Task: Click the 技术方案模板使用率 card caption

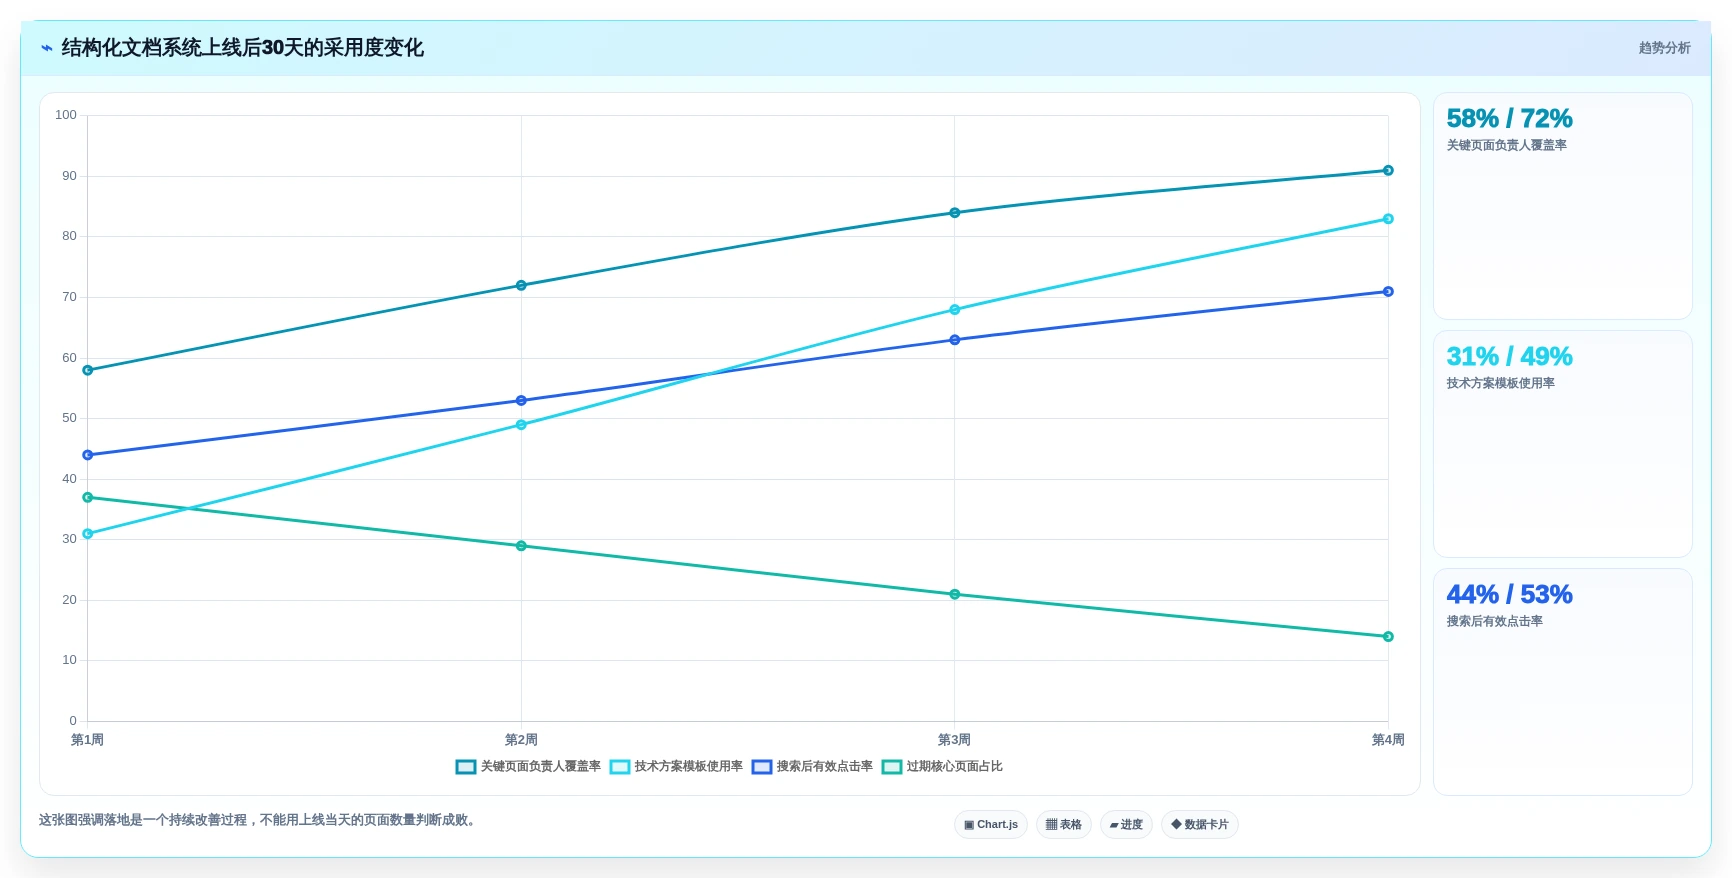Action: pyautogui.click(x=1500, y=383)
